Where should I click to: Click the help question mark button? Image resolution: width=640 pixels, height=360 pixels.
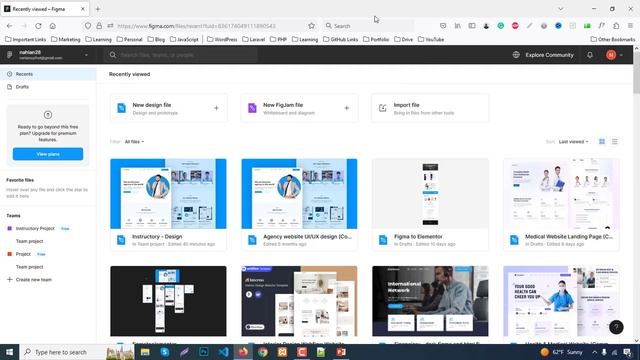point(616,327)
